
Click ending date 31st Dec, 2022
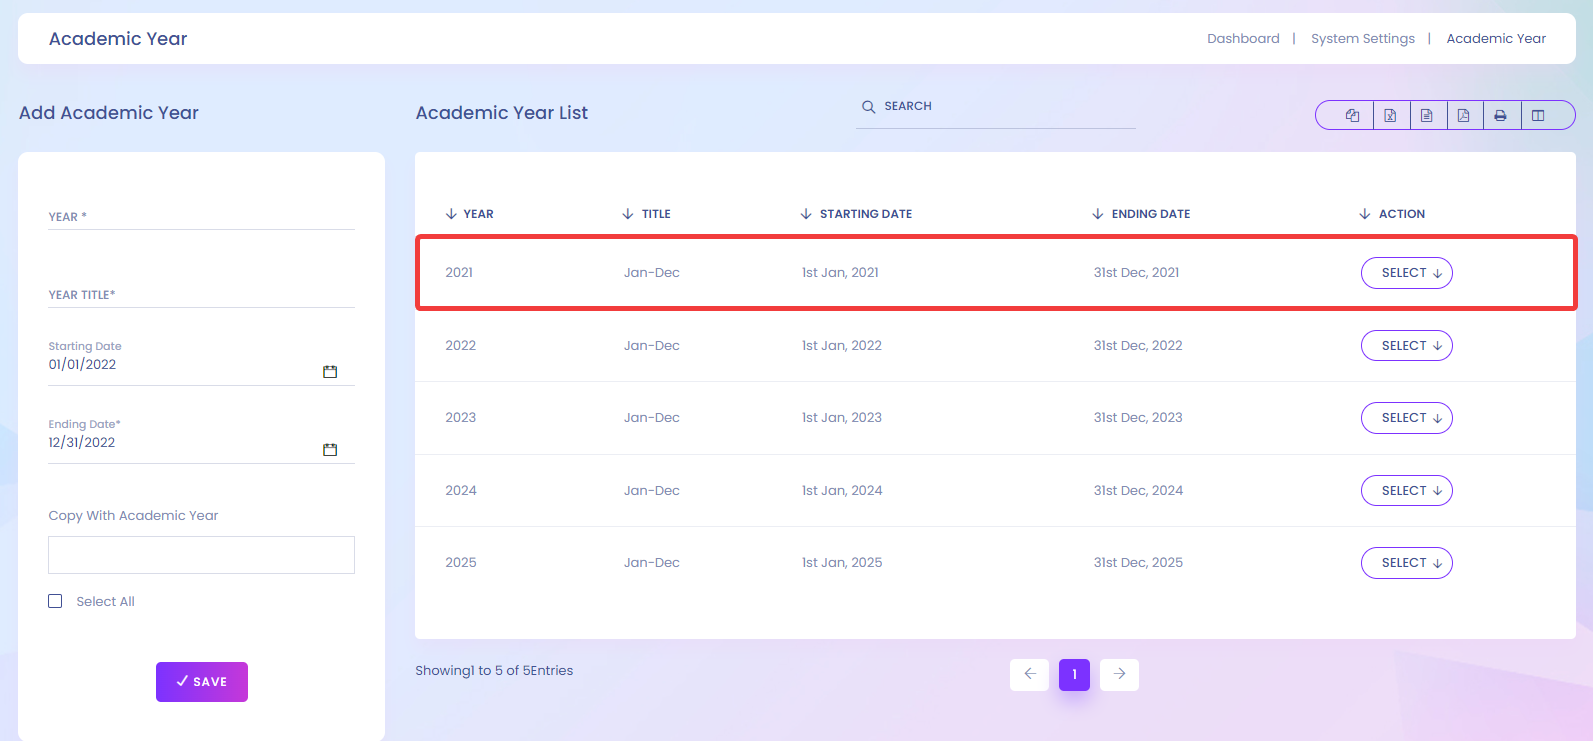pyautogui.click(x=1138, y=345)
